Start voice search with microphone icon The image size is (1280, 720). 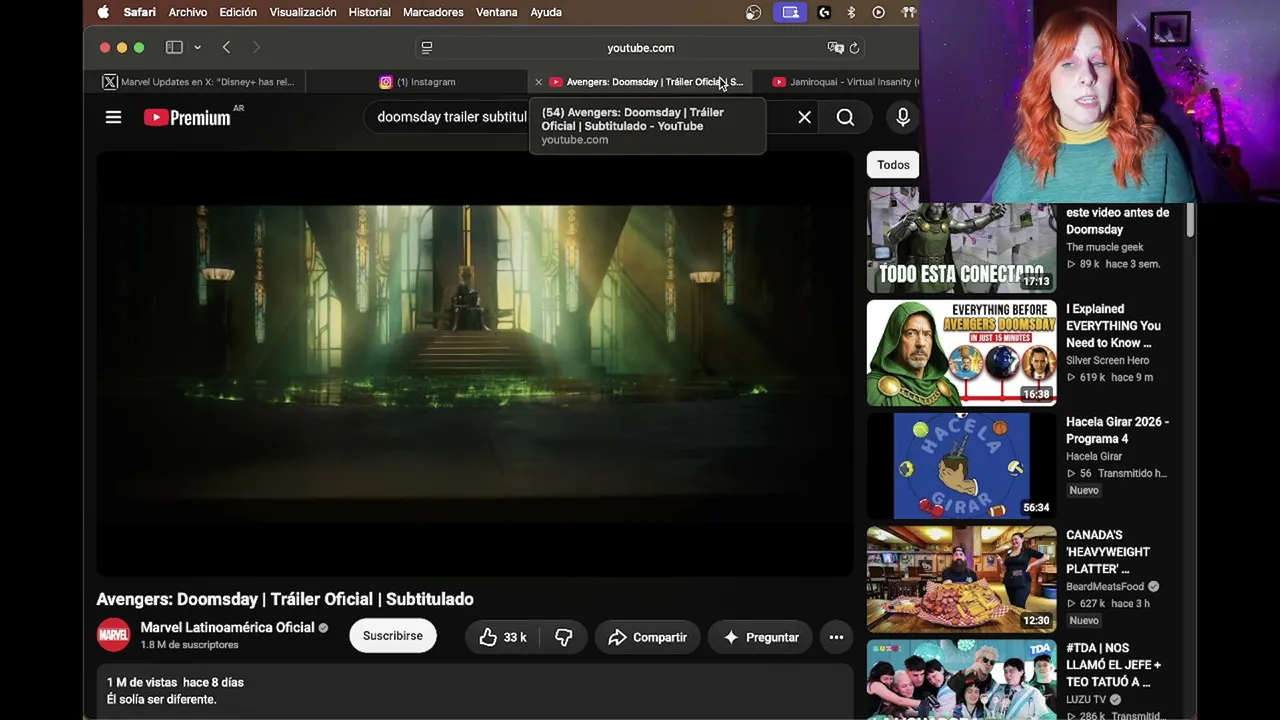[x=902, y=118]
